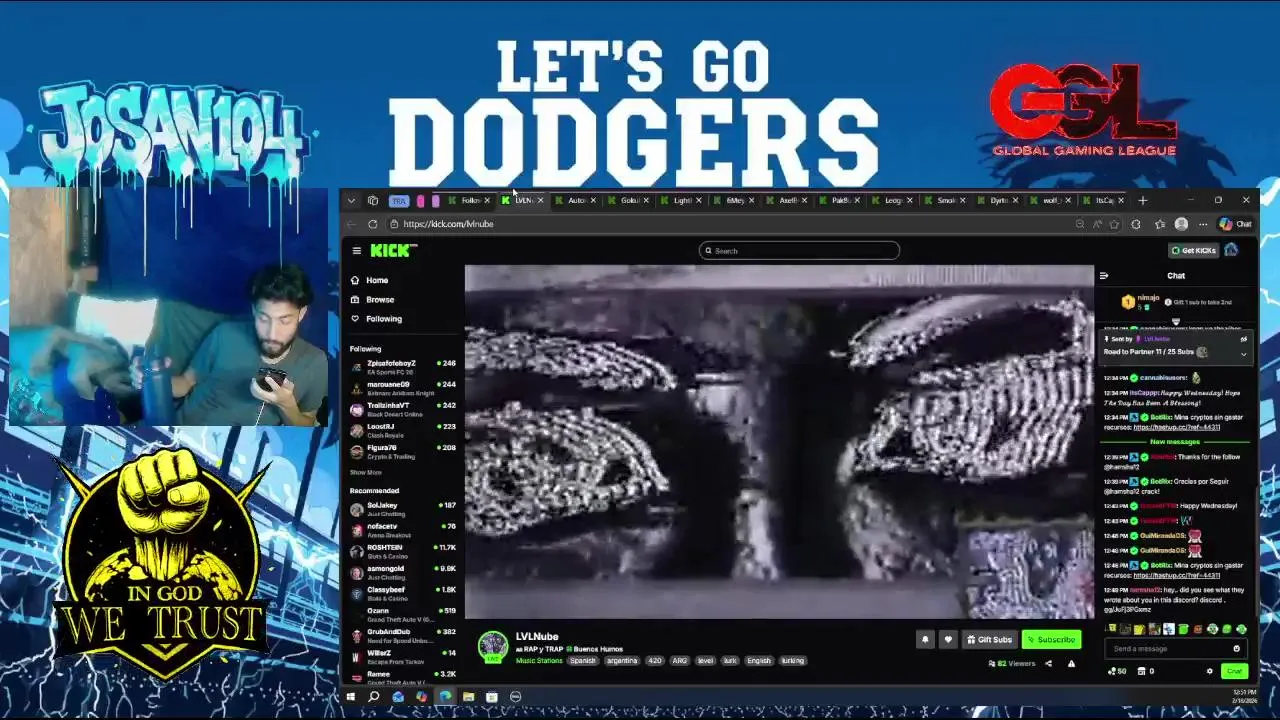Image resolution: width=1280 pixels, height=720 pixels.
Task: Click the LVLNube streamer avatar
Action: pyautogui.click(x=492, y=647)
